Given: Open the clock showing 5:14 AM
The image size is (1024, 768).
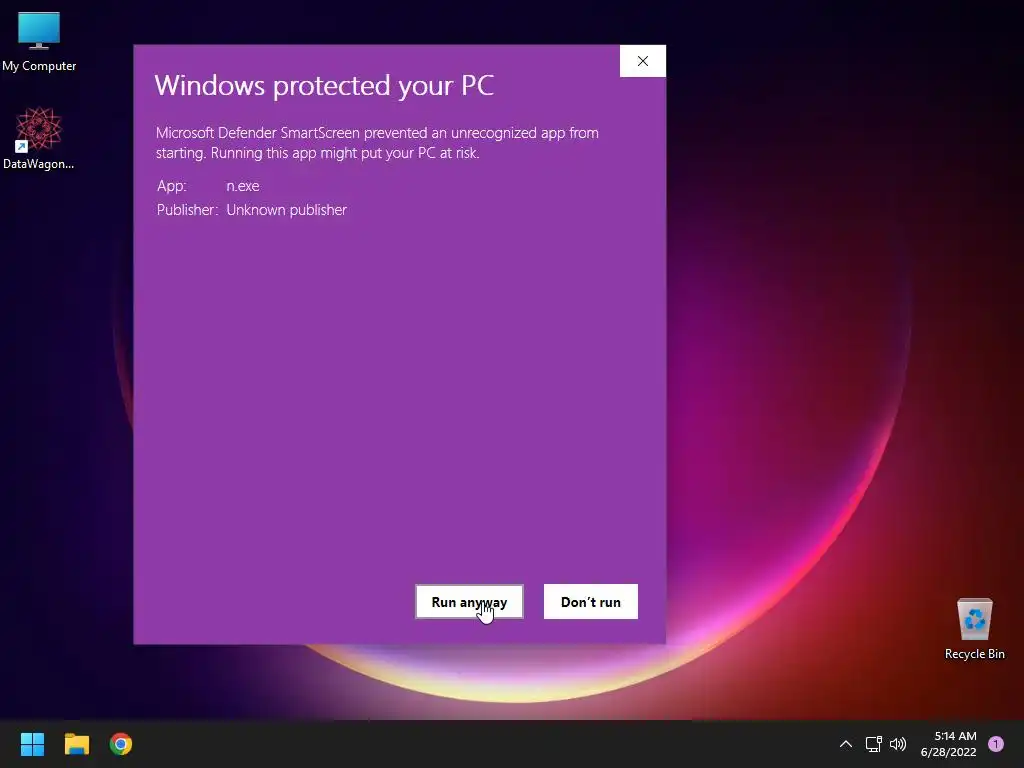Looking at the screenshot, I should click(x=948, y=744).
